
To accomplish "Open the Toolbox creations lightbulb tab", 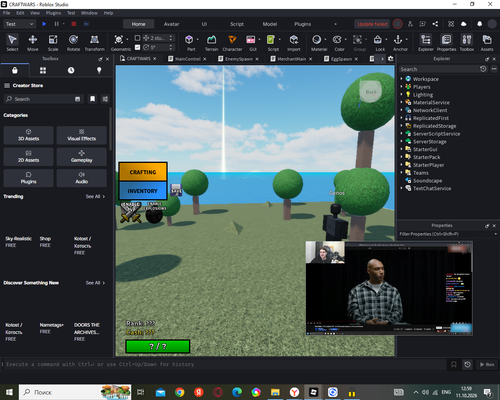I will click(x=99, y=70).
